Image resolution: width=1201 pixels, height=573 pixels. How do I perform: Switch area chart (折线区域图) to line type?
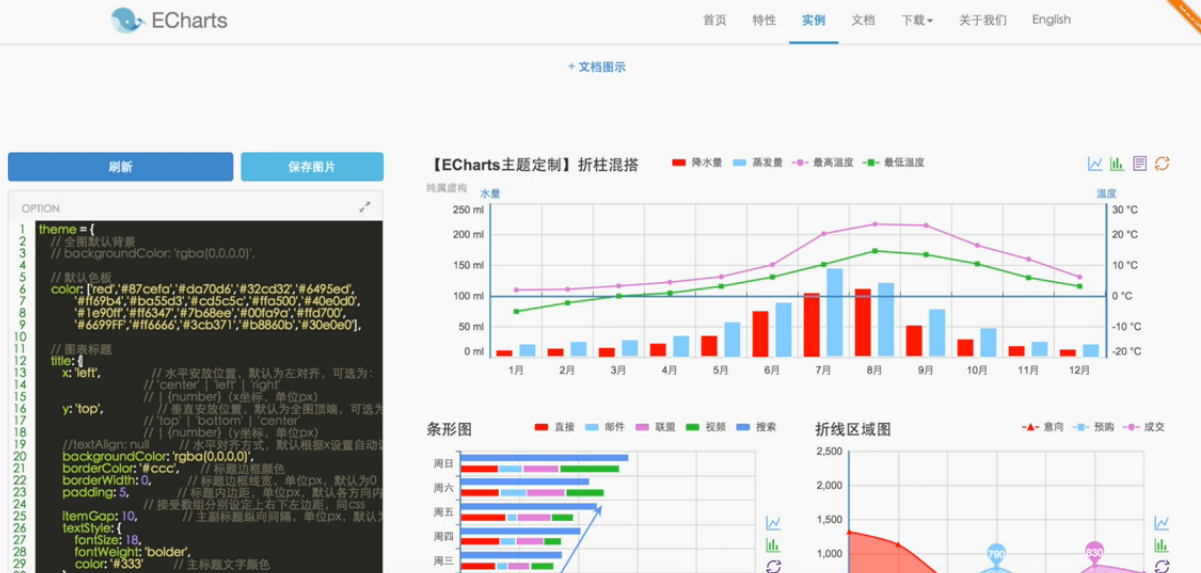pyautogui.click(x=1161, y=523)
